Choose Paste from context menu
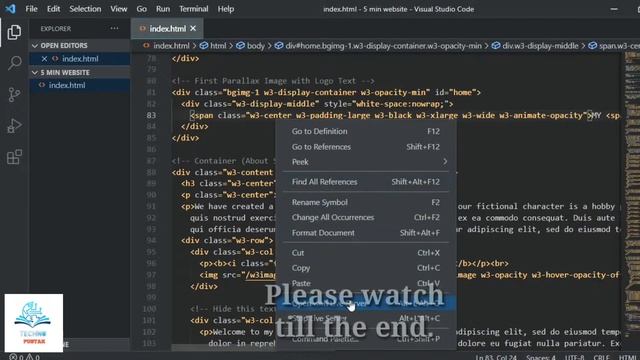 point(366,283)
